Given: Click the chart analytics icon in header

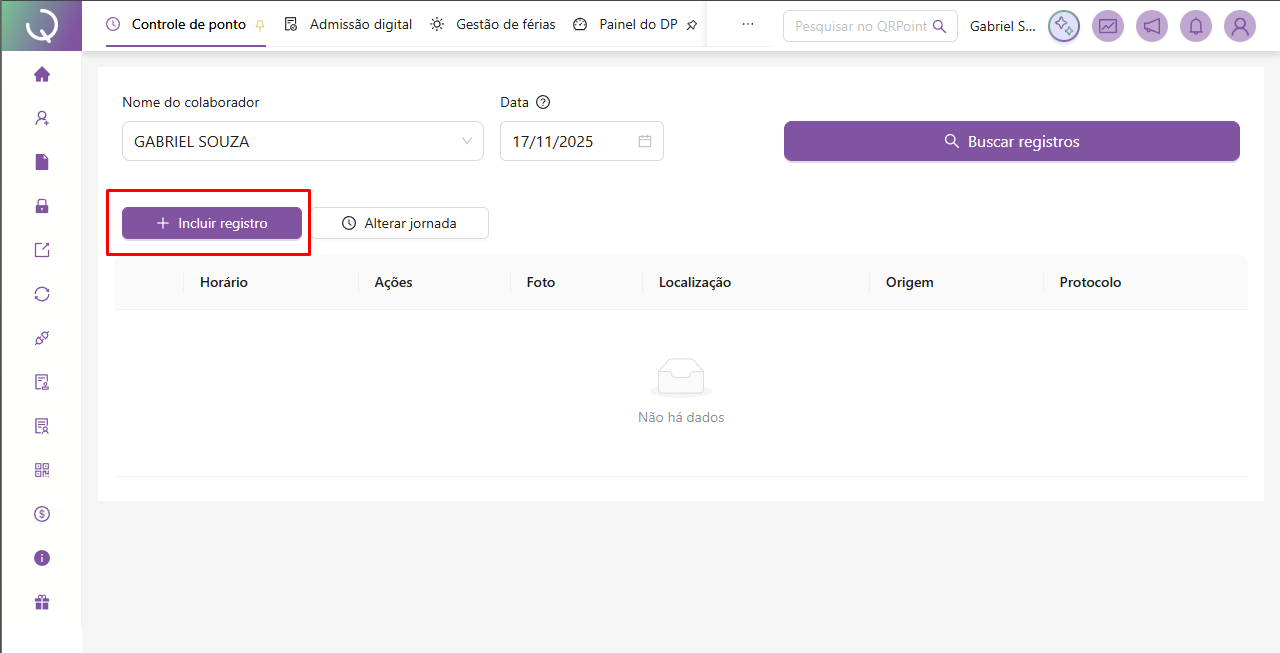Looking at the screenshot, I should pos(1108,26).
